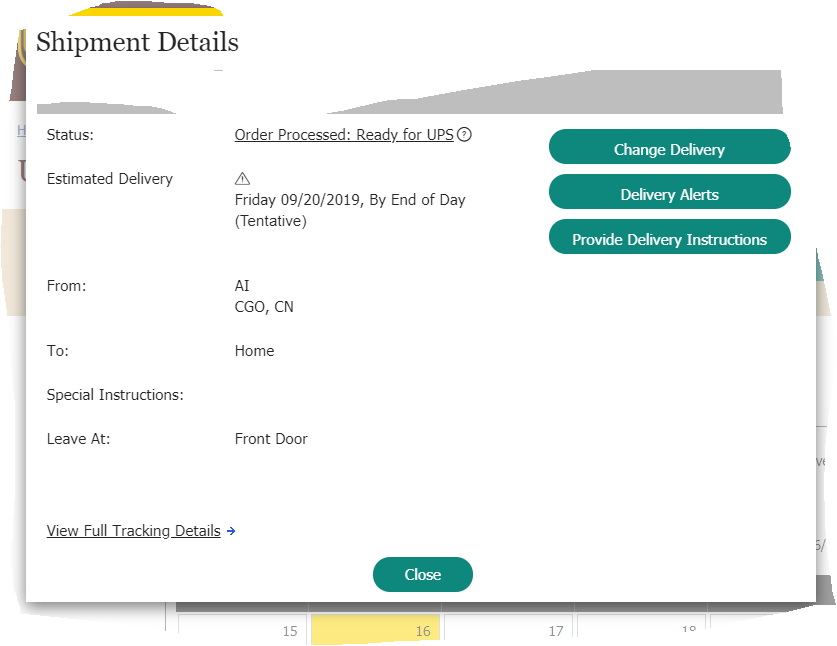The width and height of the screenshot is (837, 646).
Task: Close the Shipment Details dialog
Action: point(423,574)
